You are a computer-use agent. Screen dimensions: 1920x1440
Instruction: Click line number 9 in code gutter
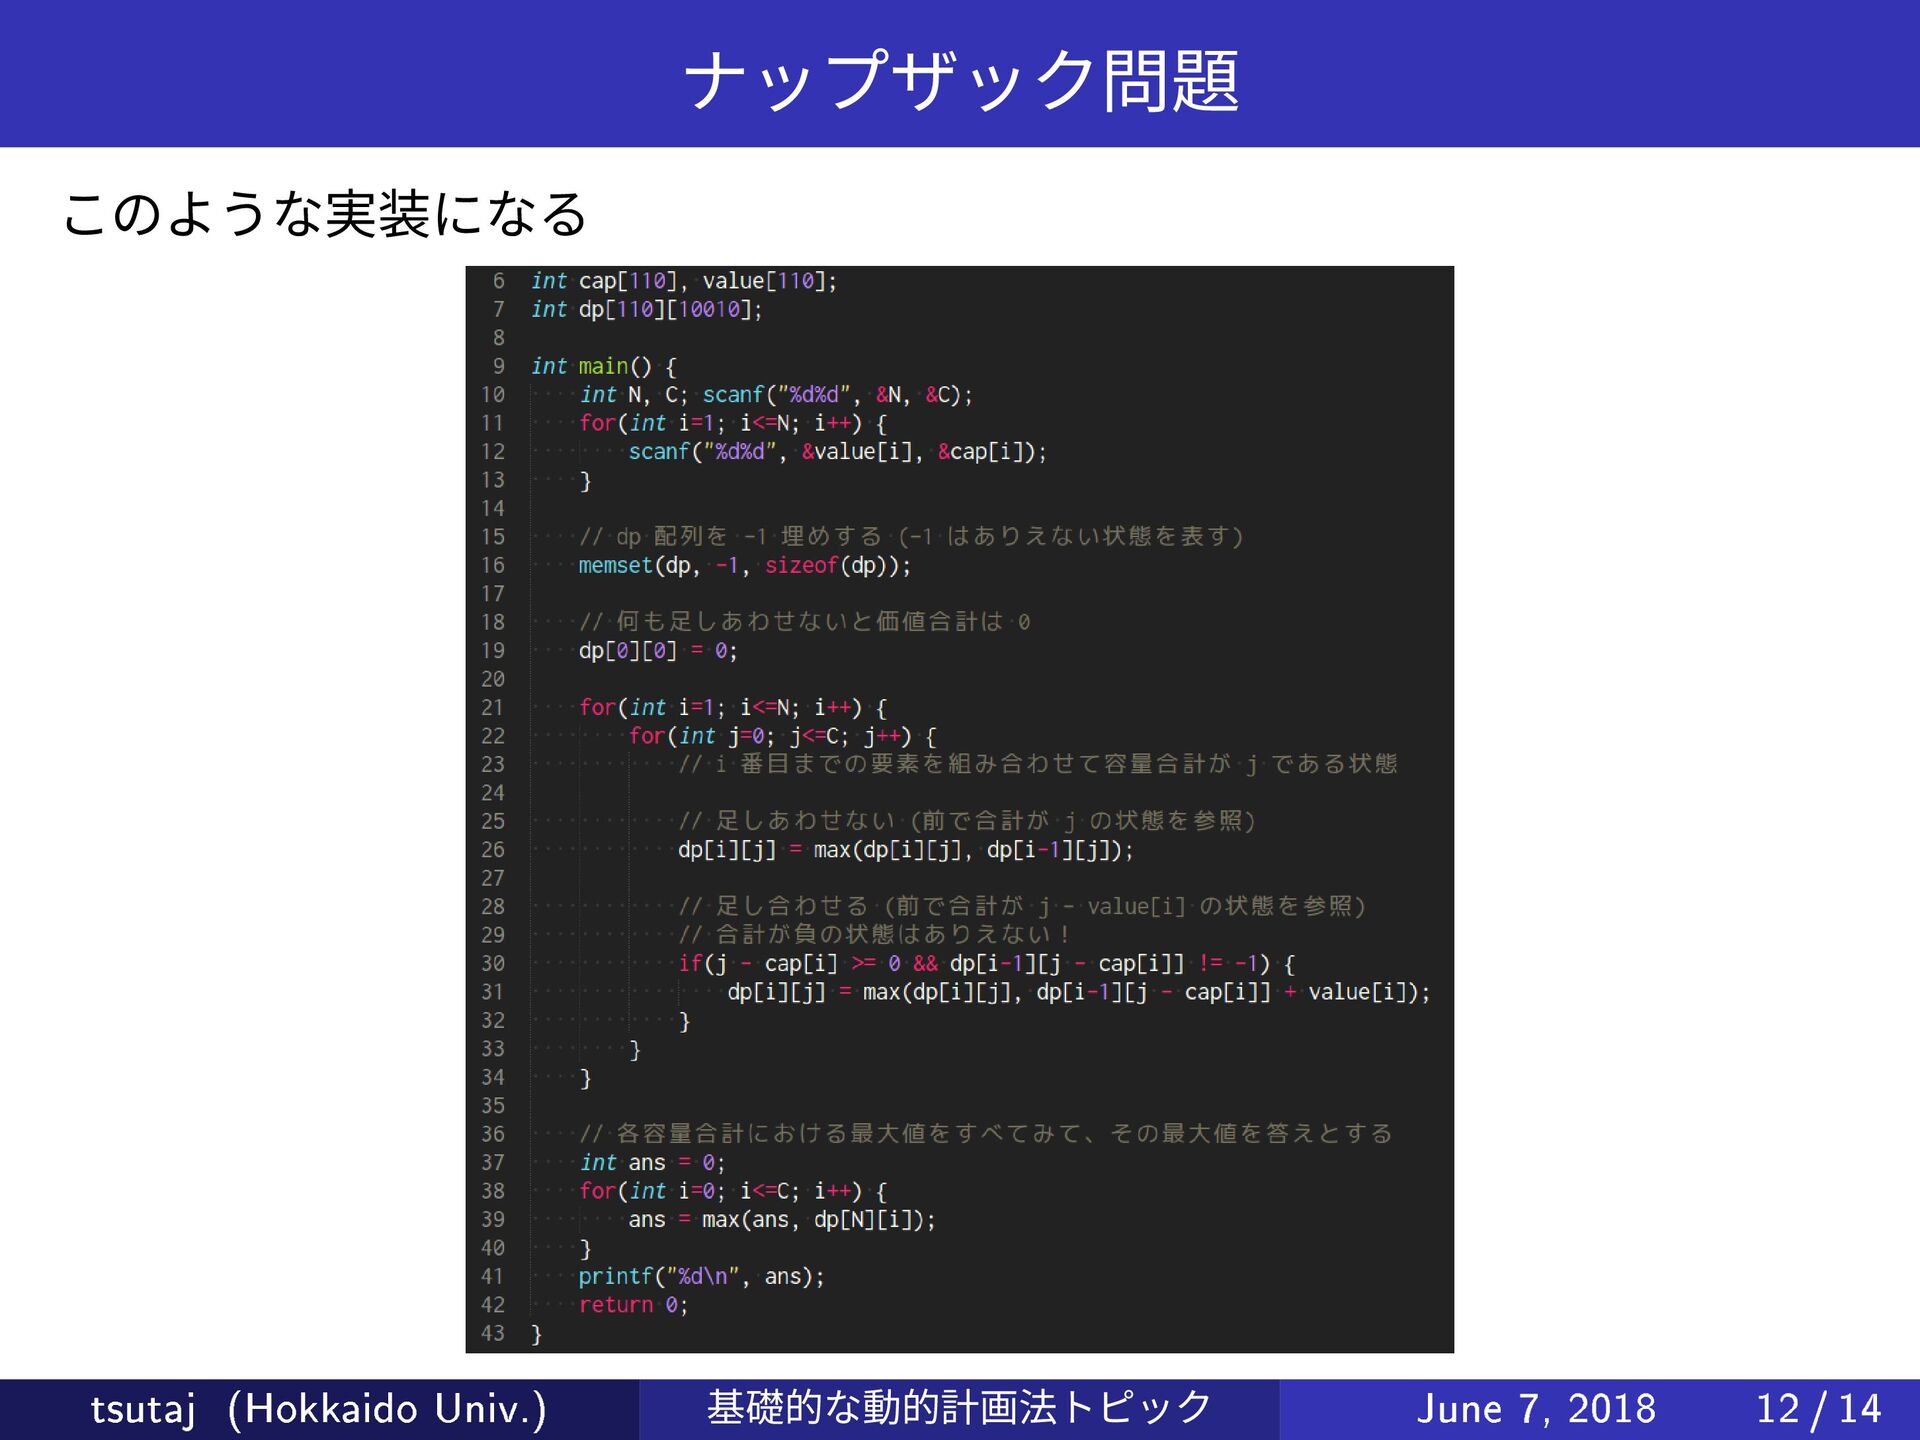tap(498, 367)
